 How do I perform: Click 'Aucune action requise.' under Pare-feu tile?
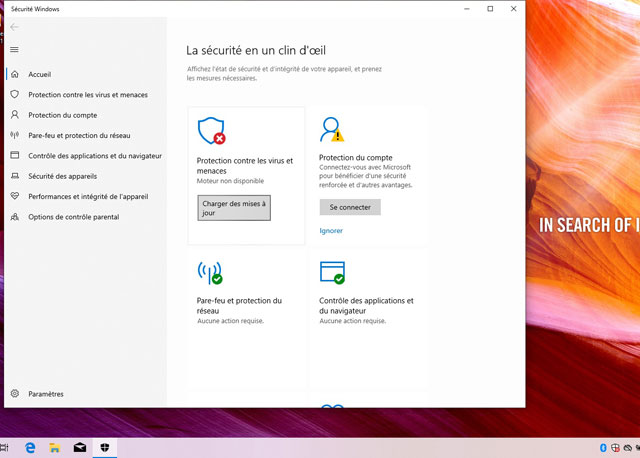[x=230, y=321]
